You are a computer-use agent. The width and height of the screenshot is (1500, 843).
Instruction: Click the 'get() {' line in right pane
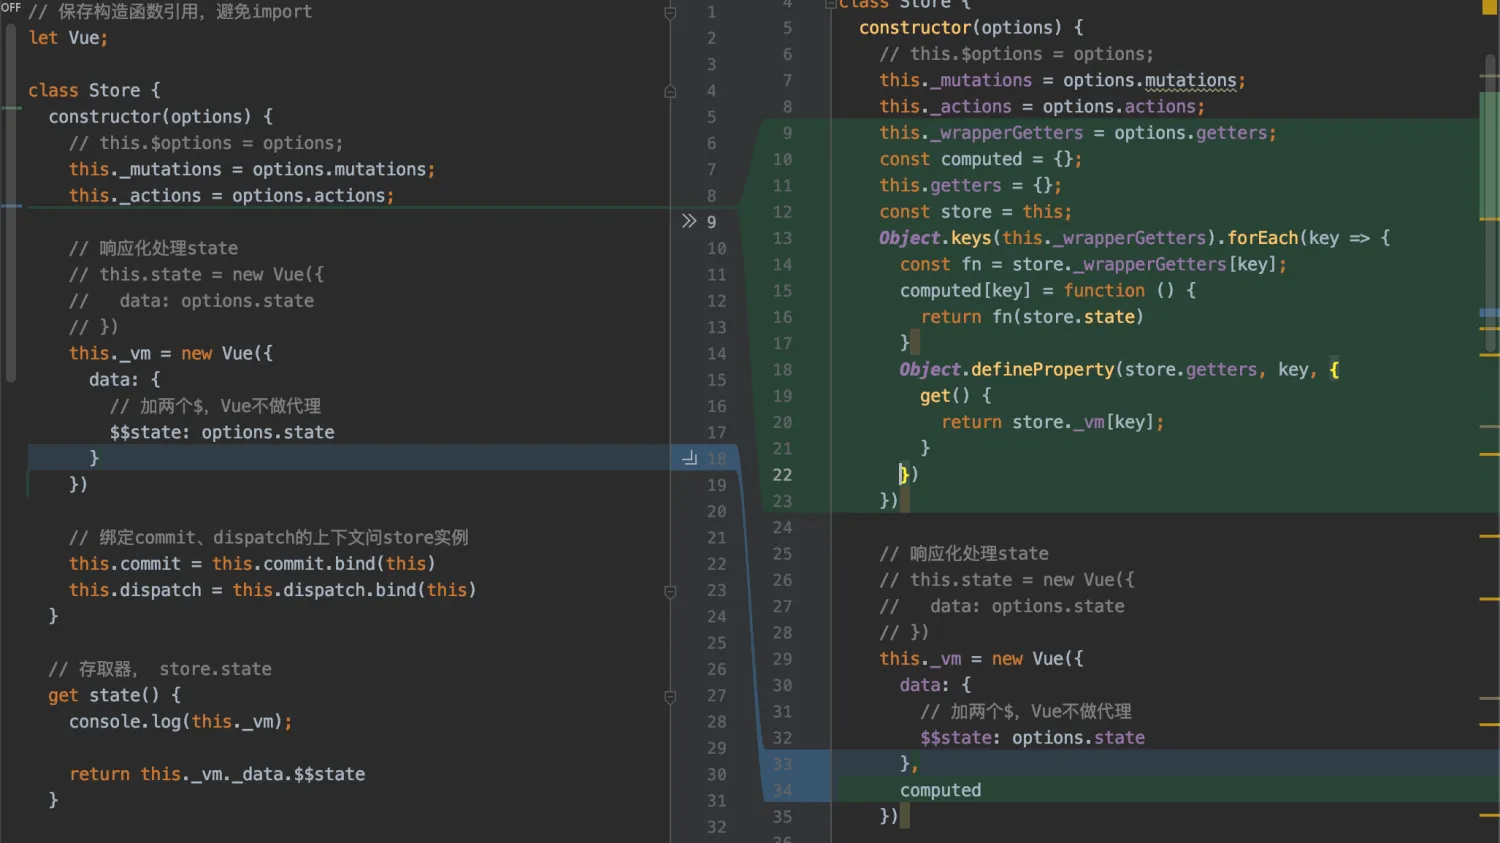[956, 396]
